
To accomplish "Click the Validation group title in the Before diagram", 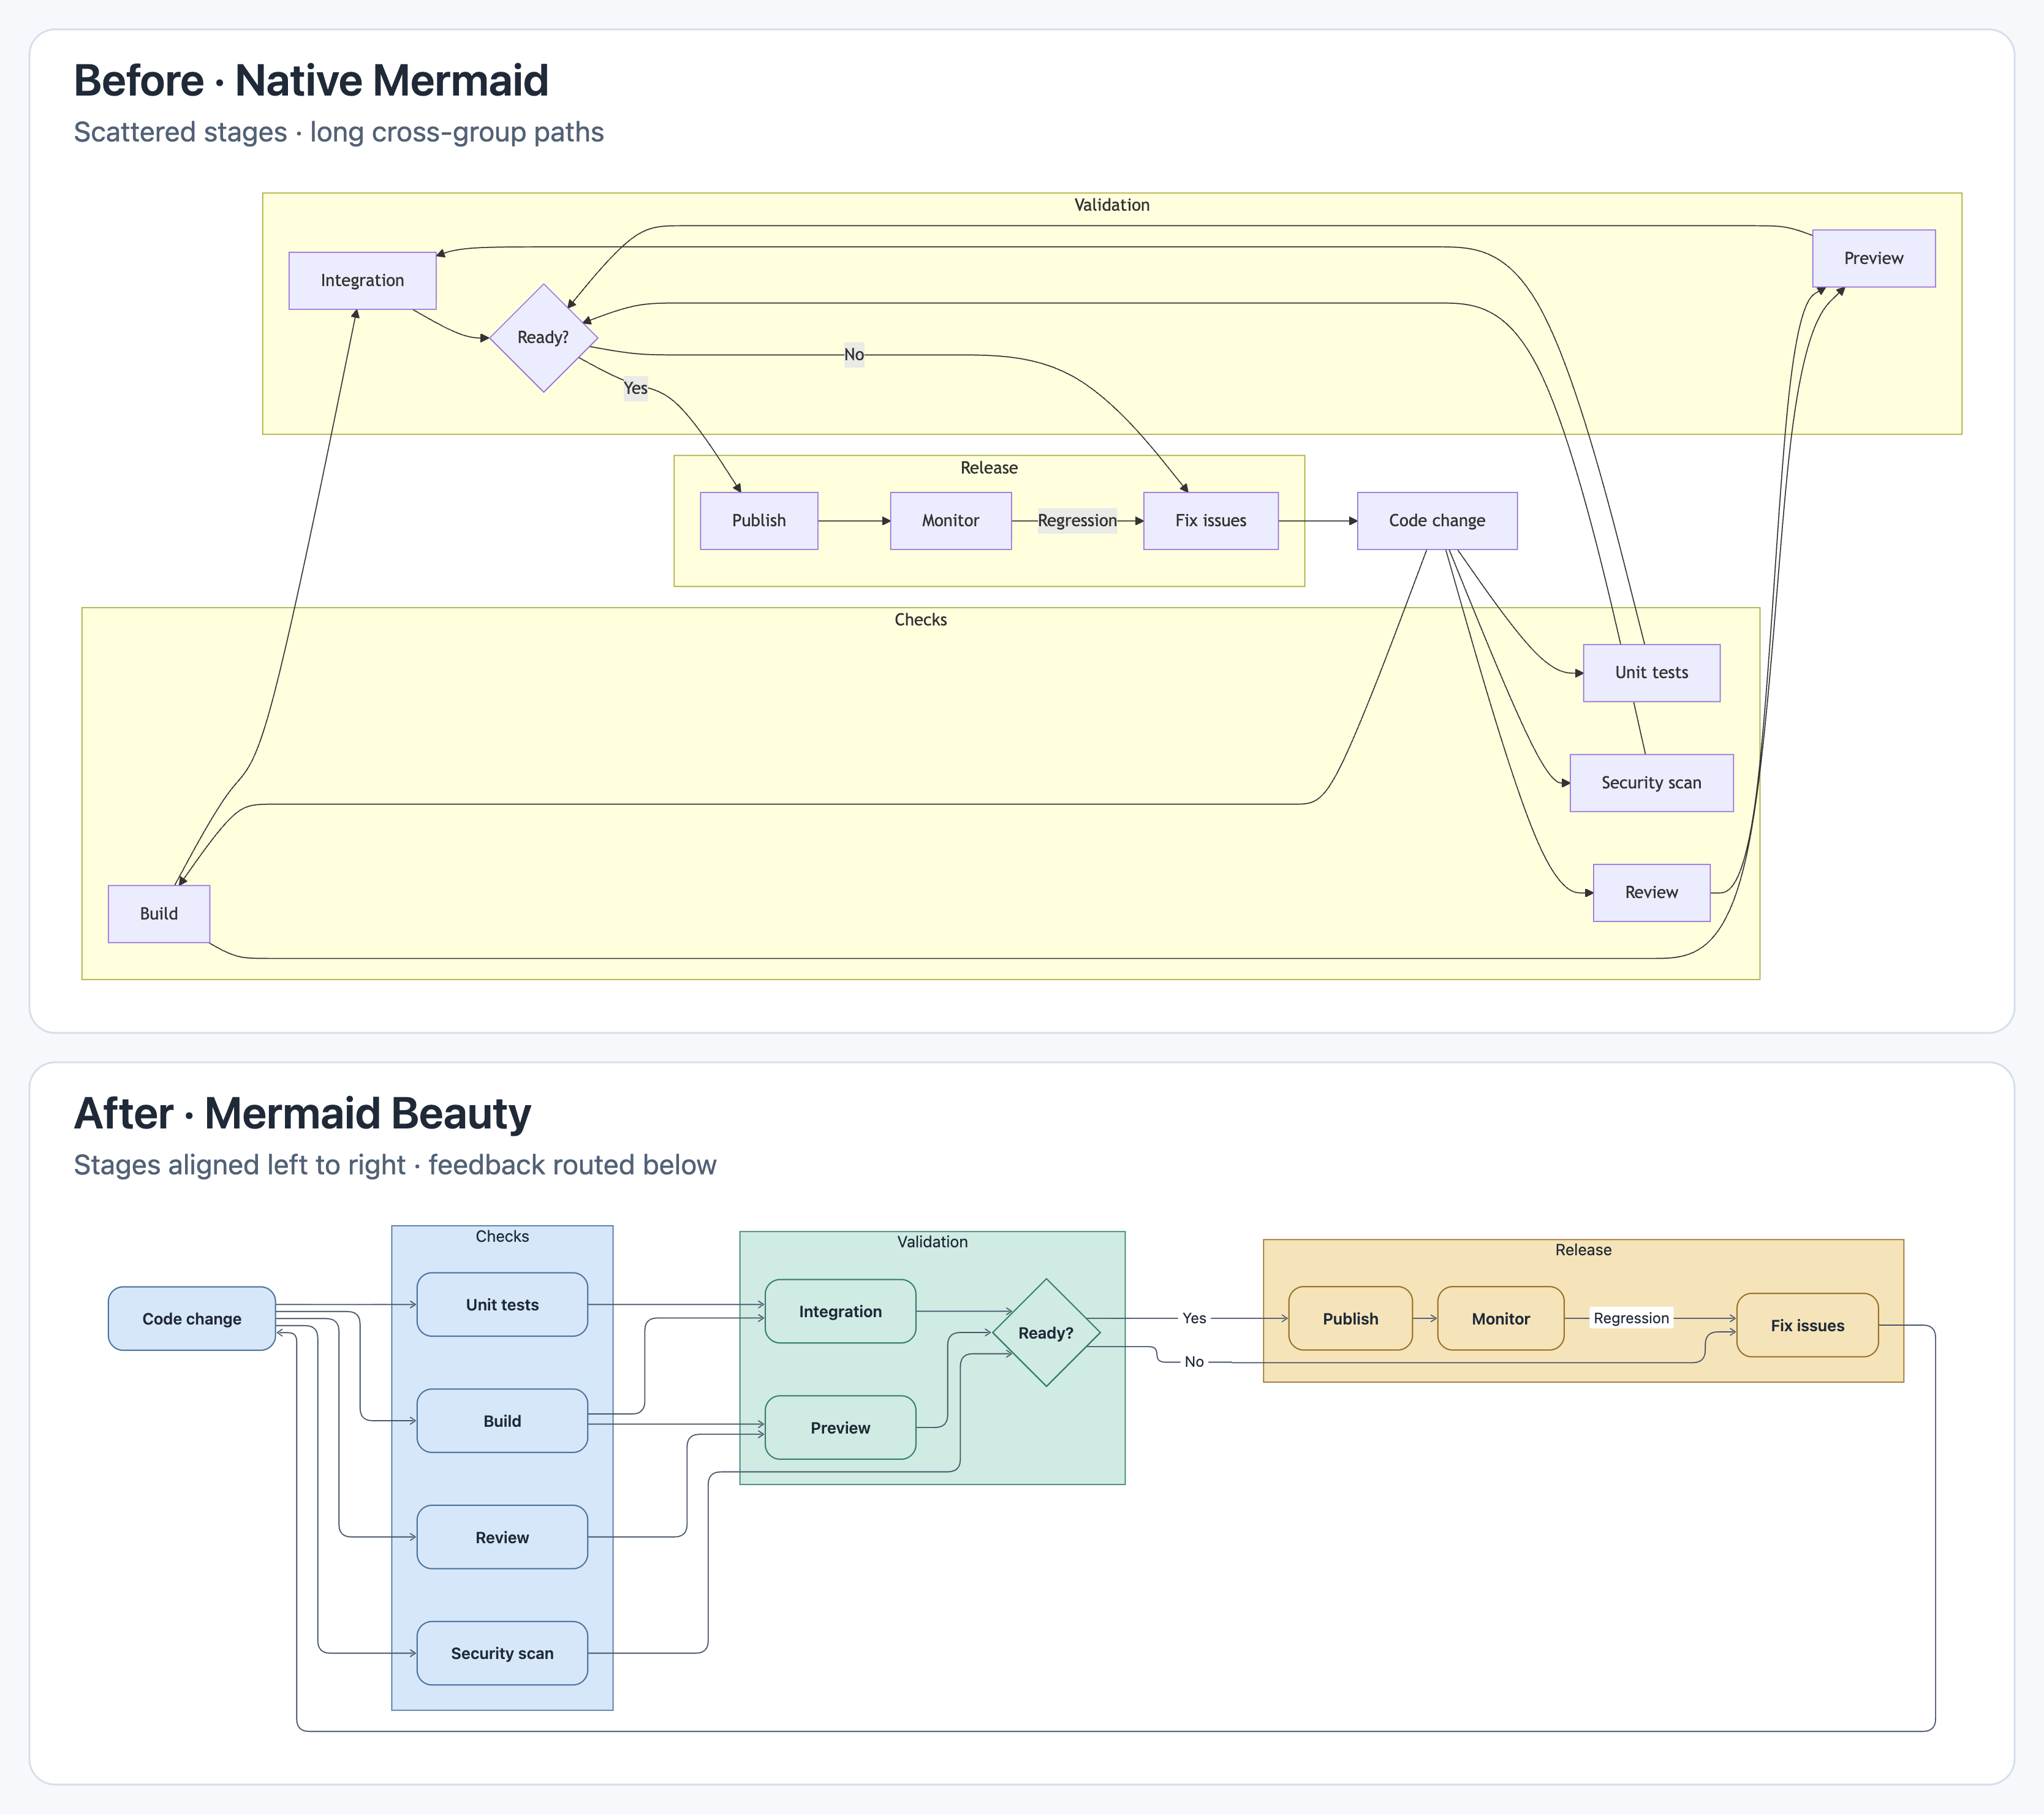I will click(x=1111, y=205).
